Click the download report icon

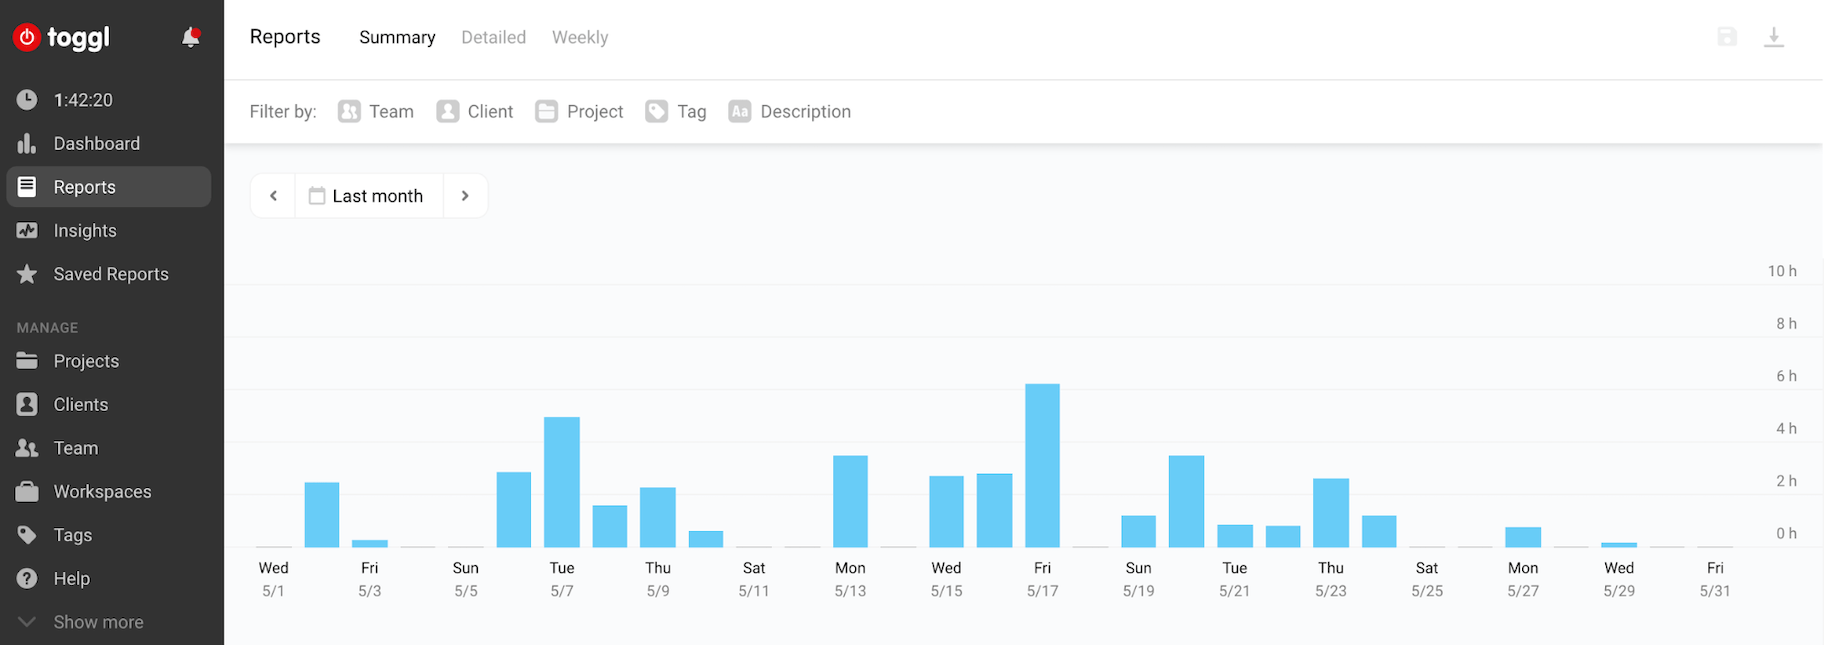pos(1773,37)
